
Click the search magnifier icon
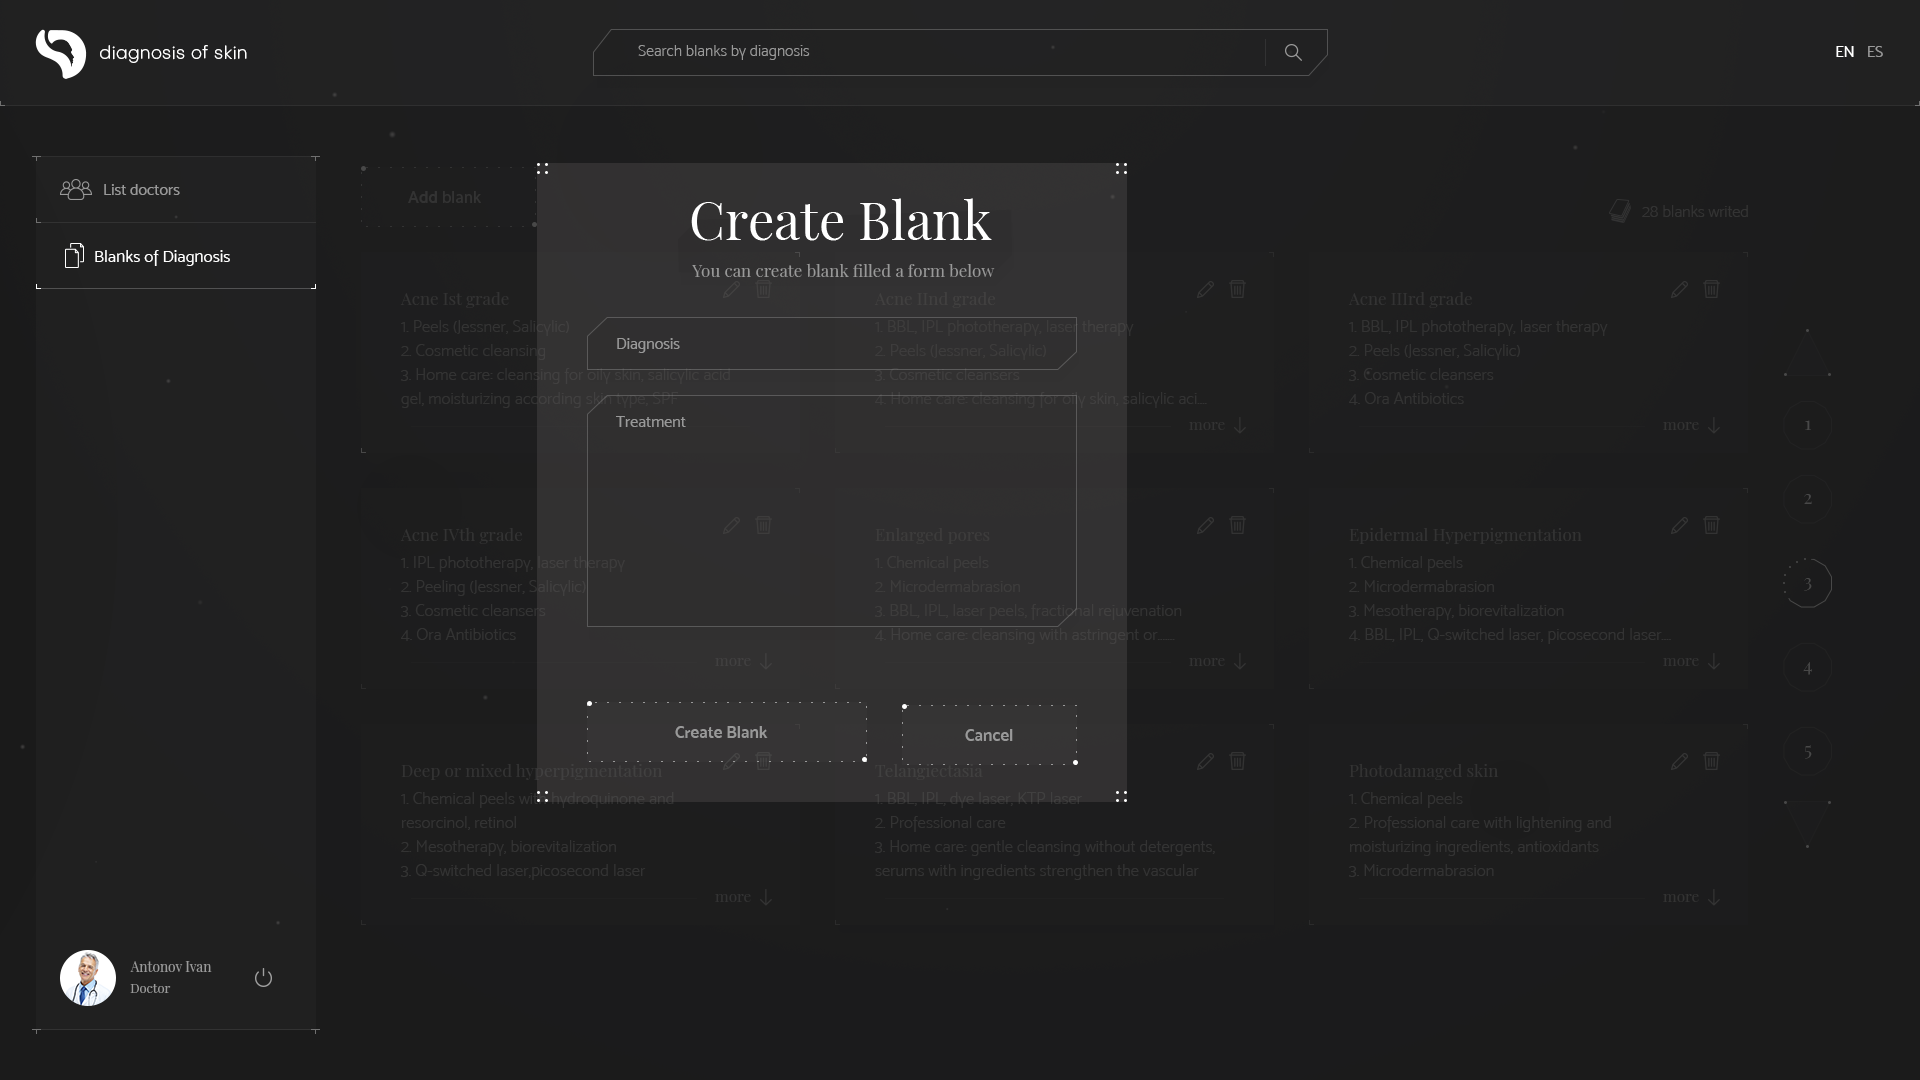pyautogui.click(x=1293, y=52)
